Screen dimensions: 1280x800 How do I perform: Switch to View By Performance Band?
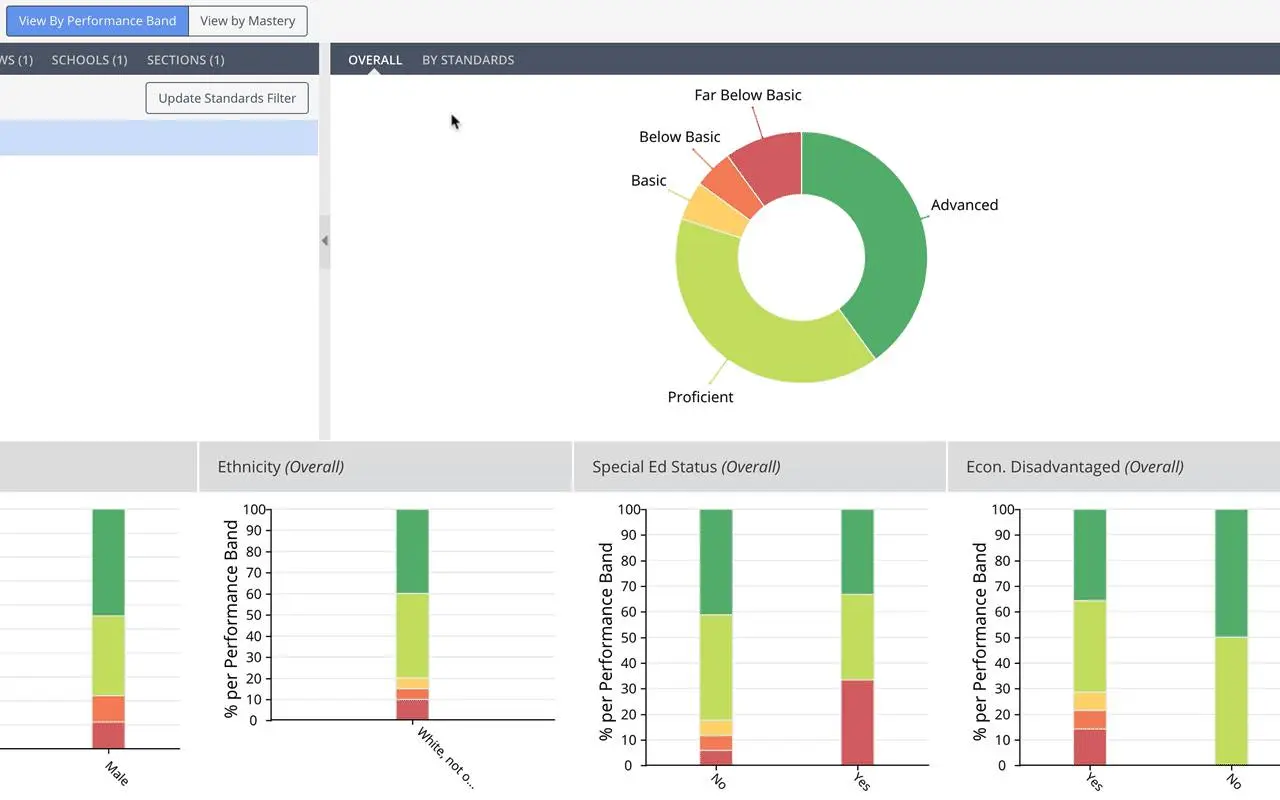[x=97, y=21]
